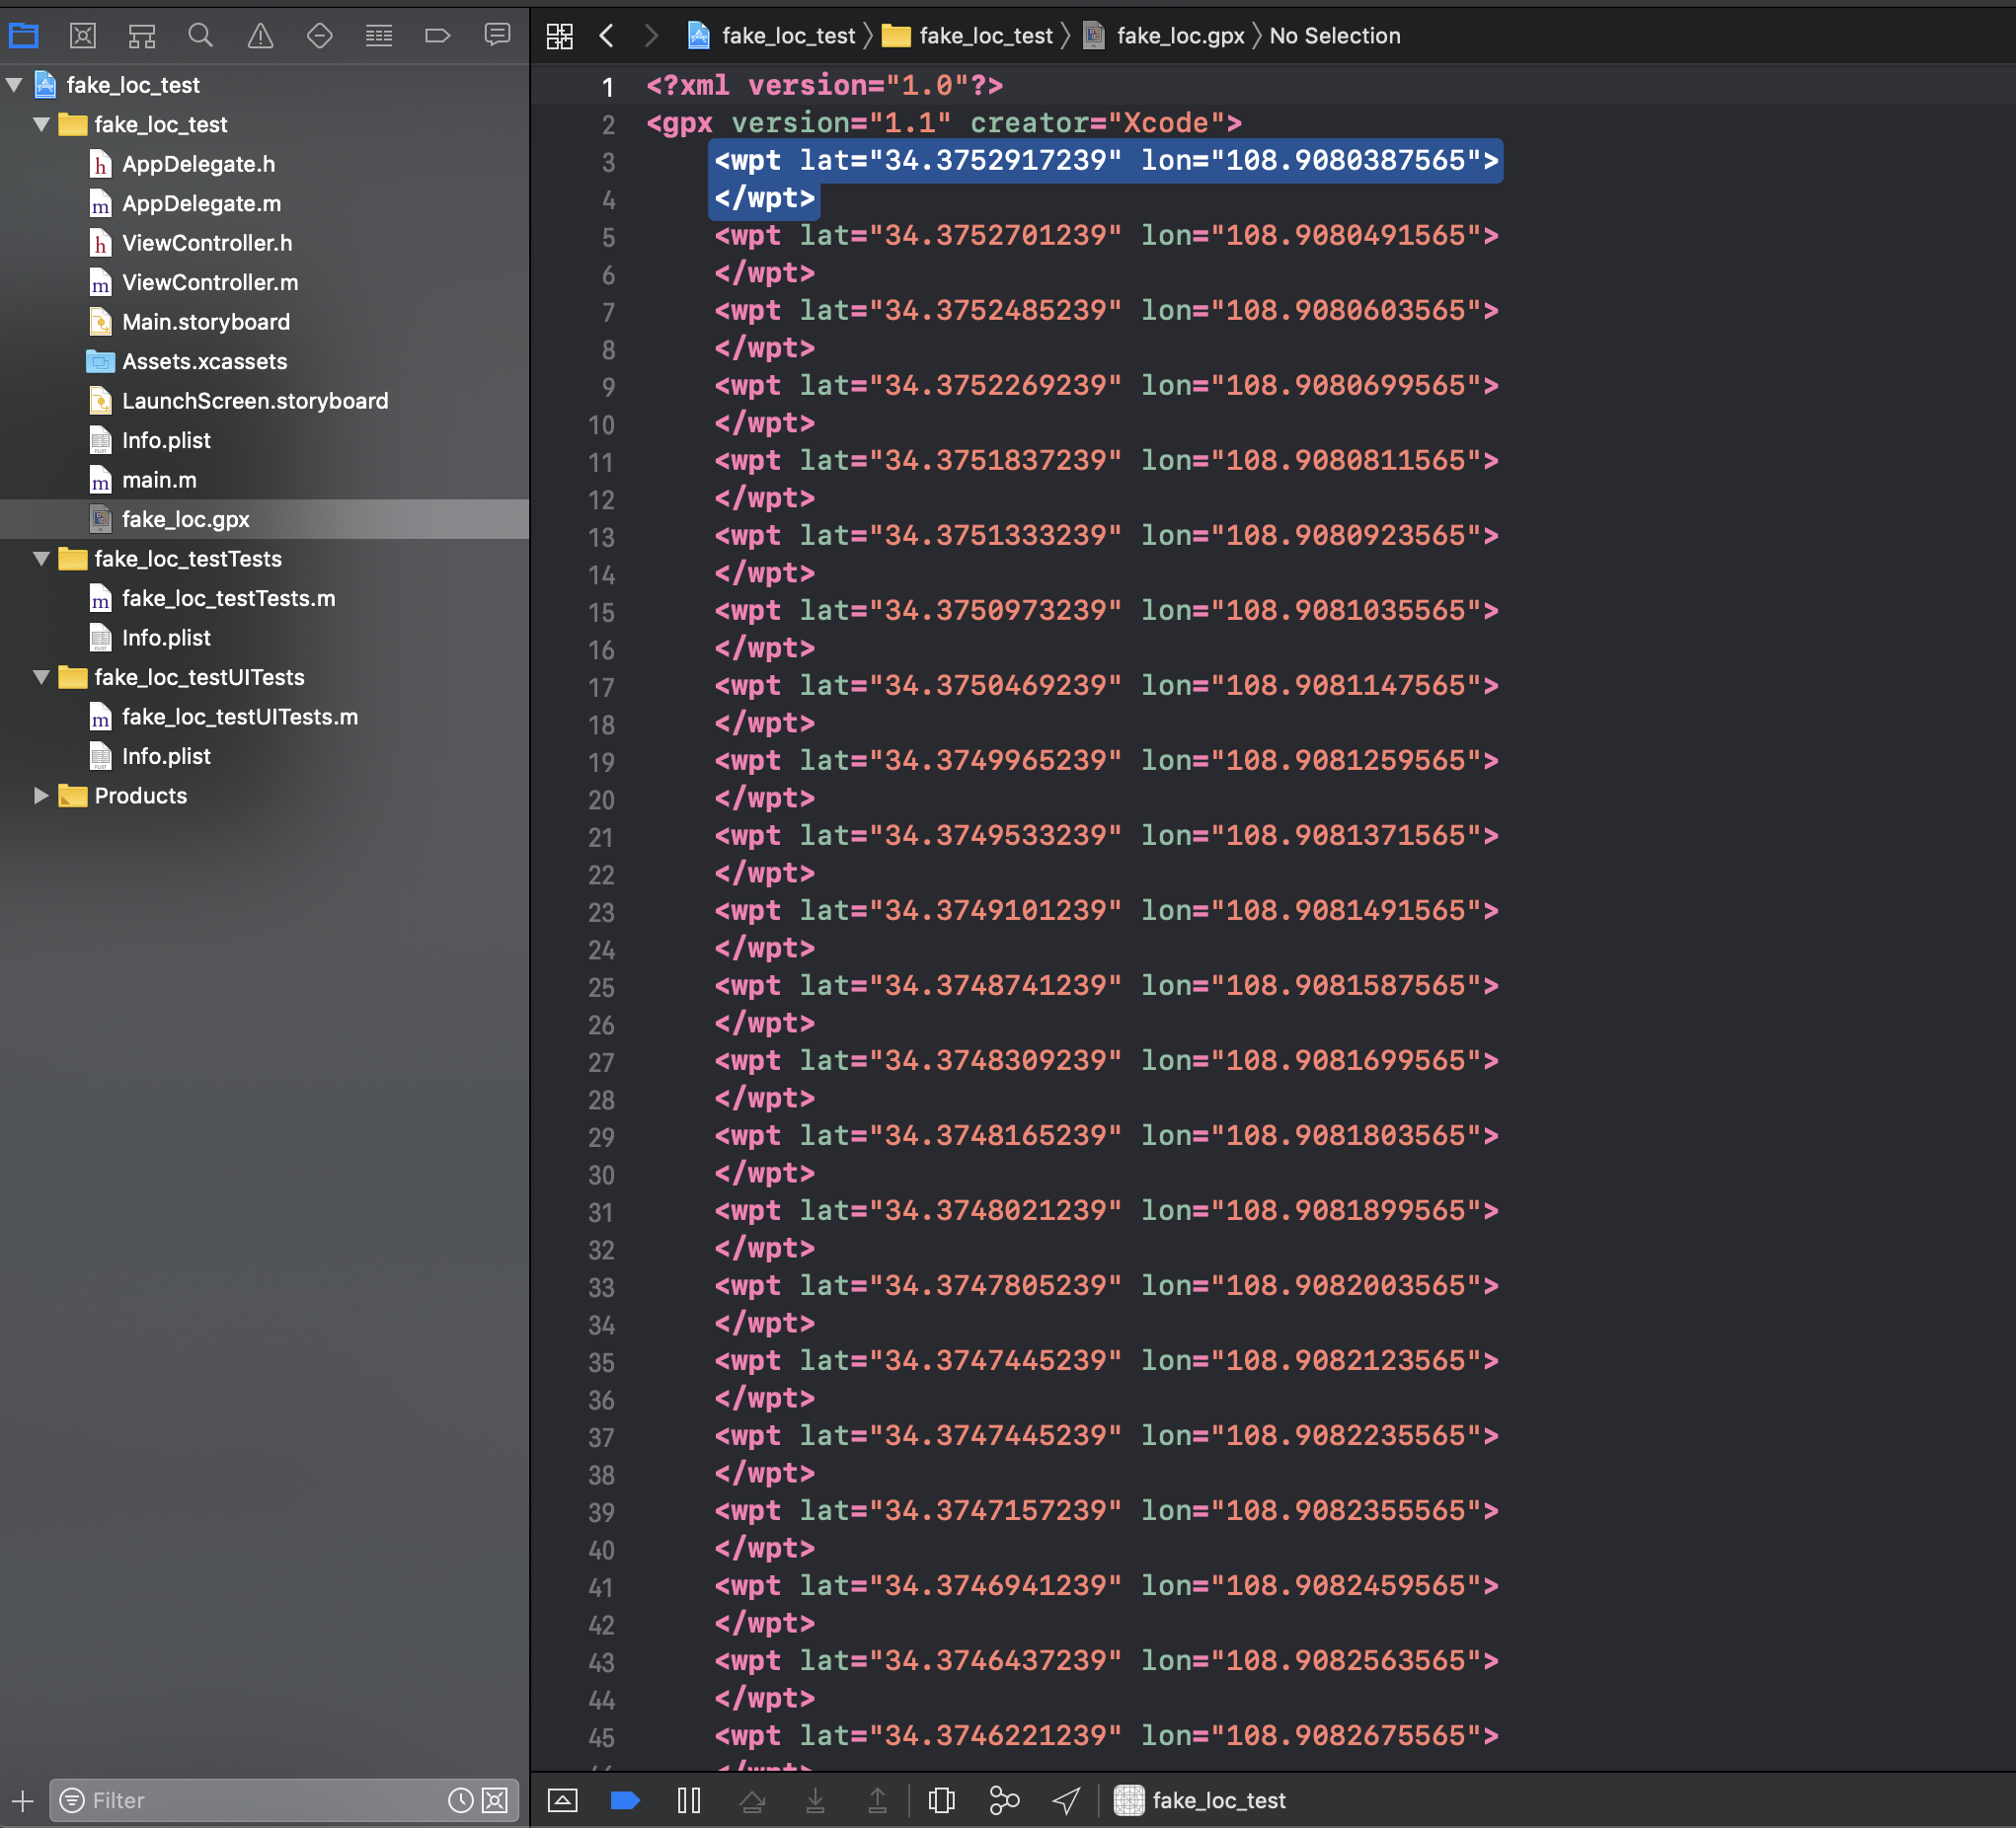Open Assets.xcassets catalog
Screen dimensions: 2016x1828
point(204,362)
